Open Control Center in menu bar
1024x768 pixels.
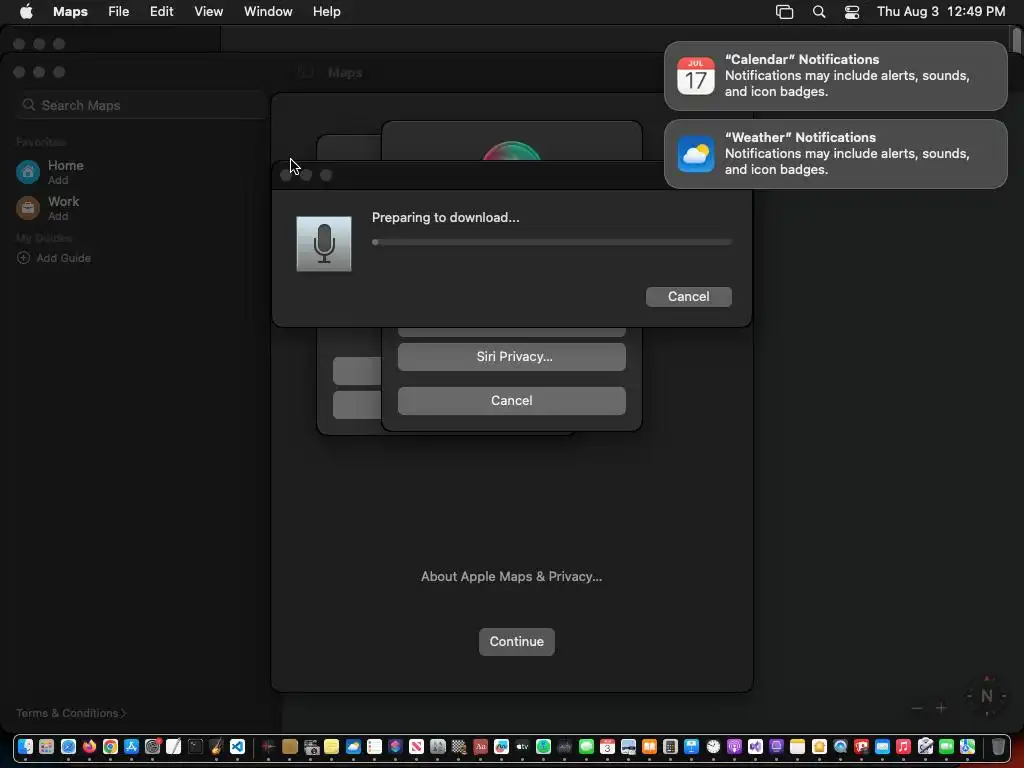coord(852,11)
